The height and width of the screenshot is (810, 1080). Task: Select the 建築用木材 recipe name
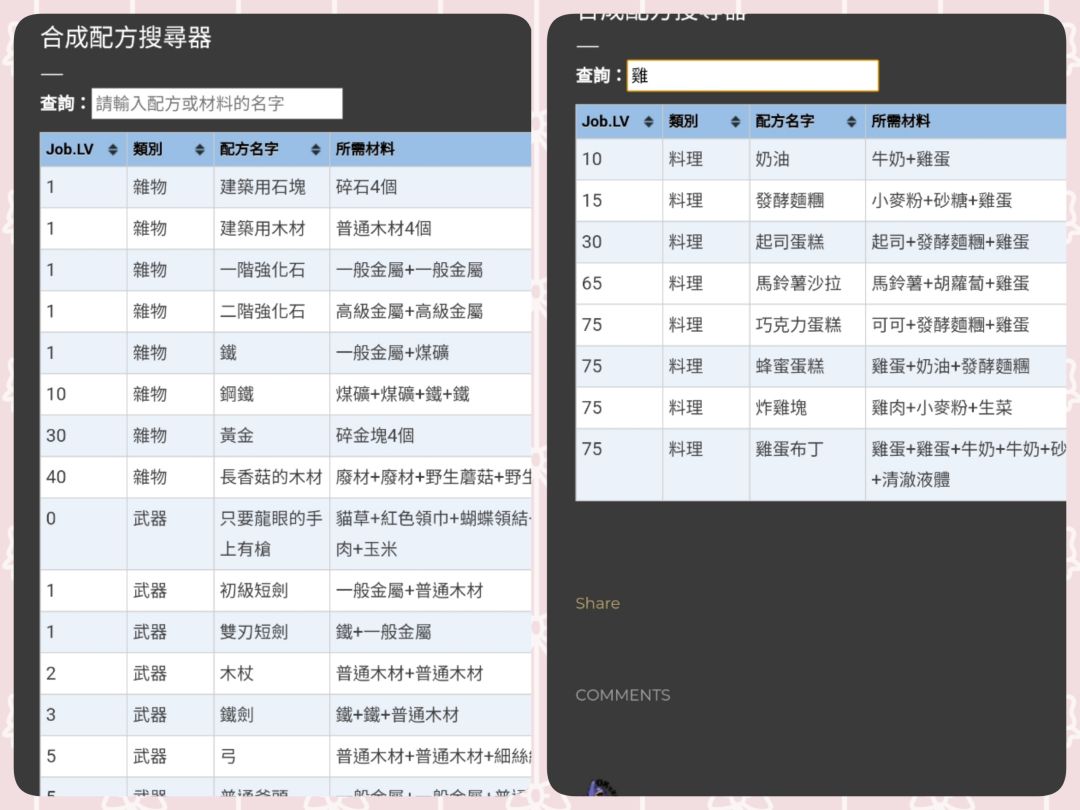point(262,228)
